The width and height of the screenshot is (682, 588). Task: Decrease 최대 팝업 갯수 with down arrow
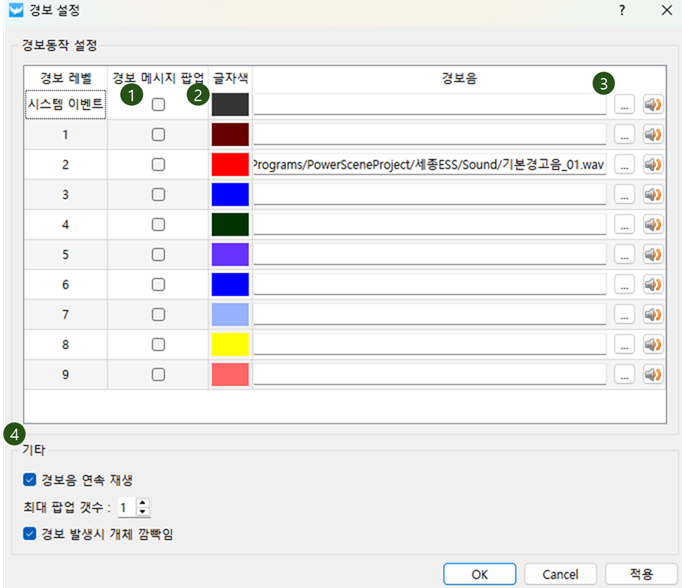coord(143,511)
